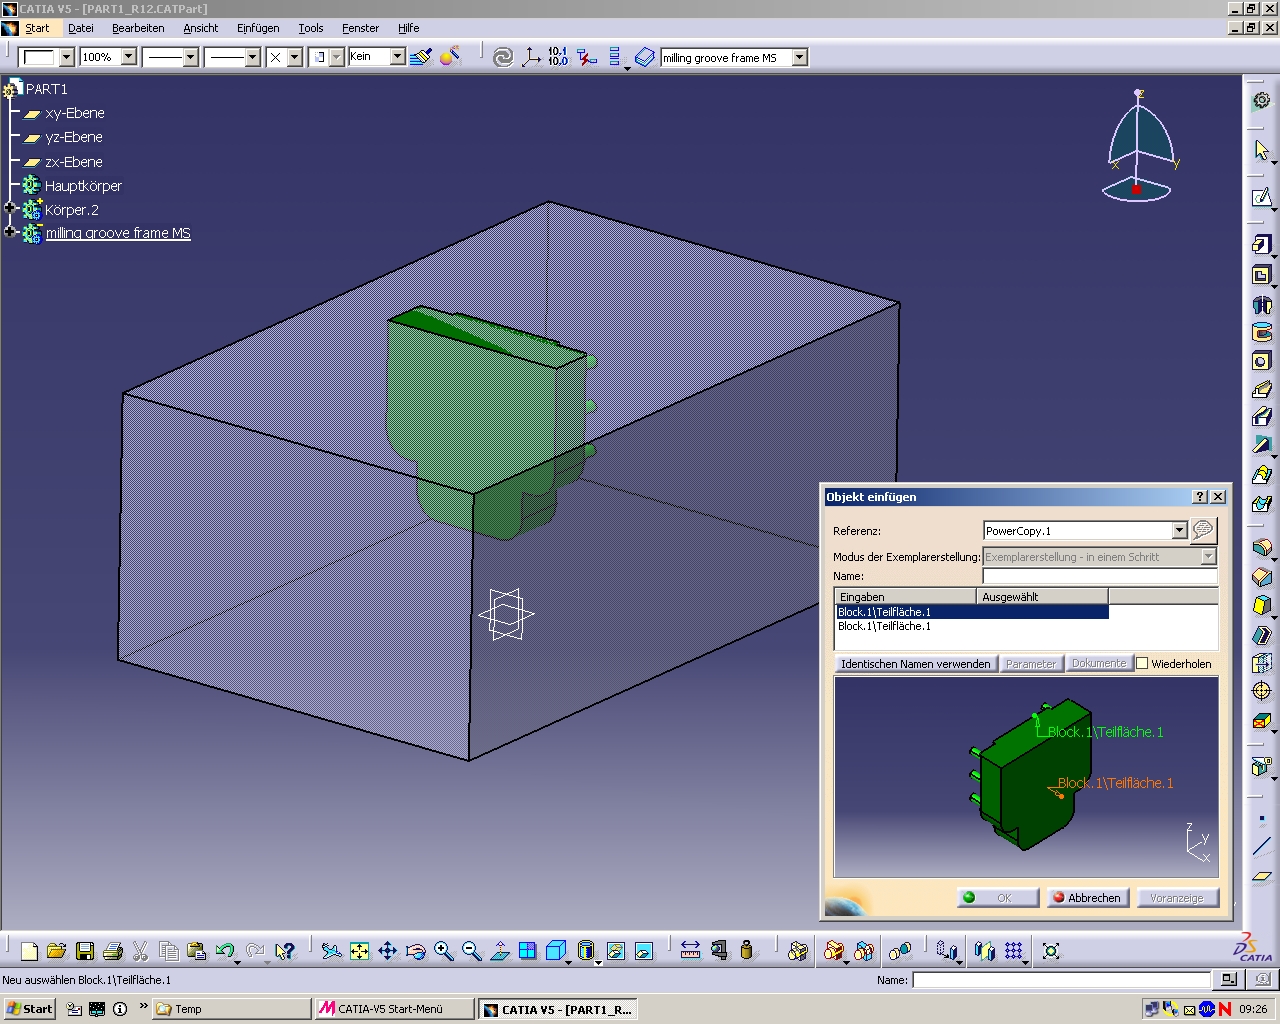Open the Referenz PowerCopy.1 dropdown
Image resolution: width=1280 pixels, height=1024 pixels.
point(1179,530)
